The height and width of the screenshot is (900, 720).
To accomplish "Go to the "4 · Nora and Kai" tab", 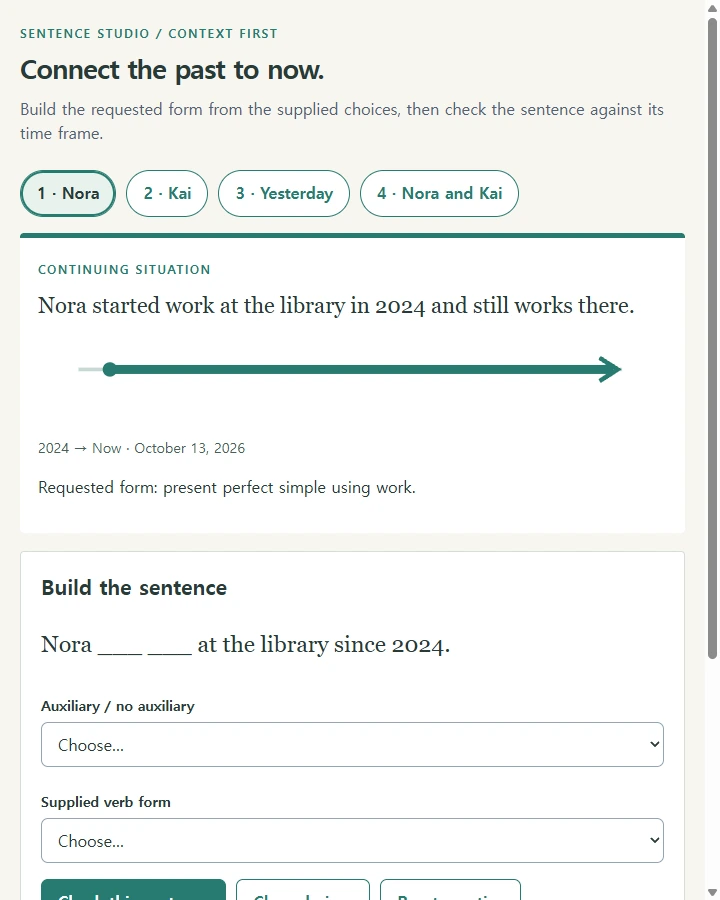I will (439, 193).
